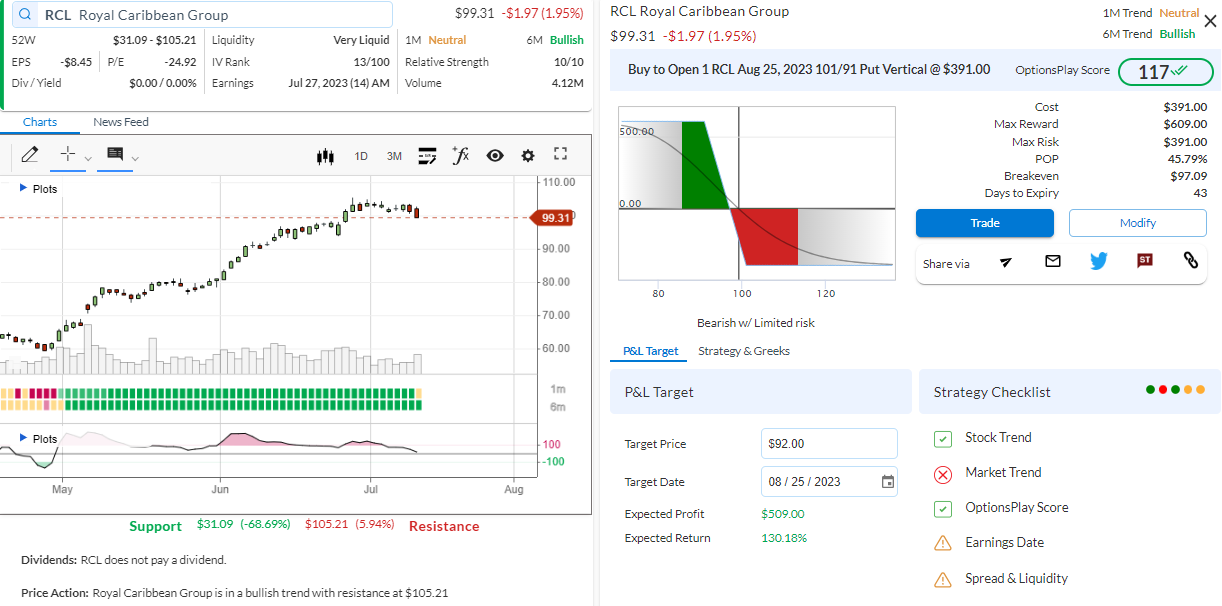Click the 'Very Liquid' liquidity value

coord(361,40)
